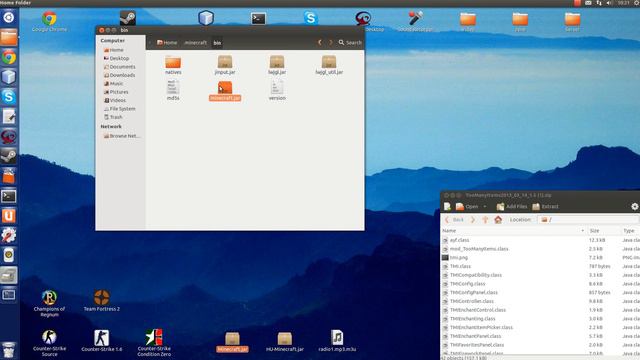Click the bin path bar segment
This screenshot has height=360, width=640.
point(217,42)
